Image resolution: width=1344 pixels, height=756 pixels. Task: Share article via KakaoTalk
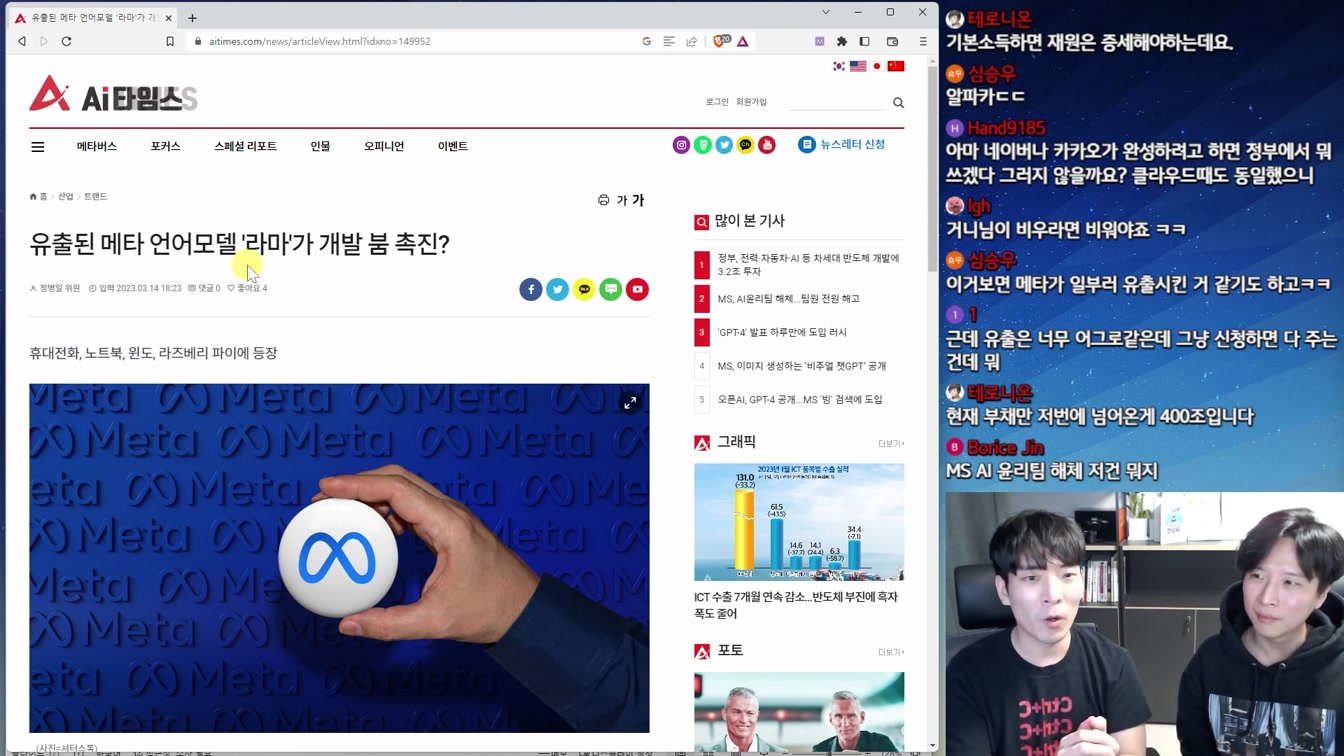(584, 289)
